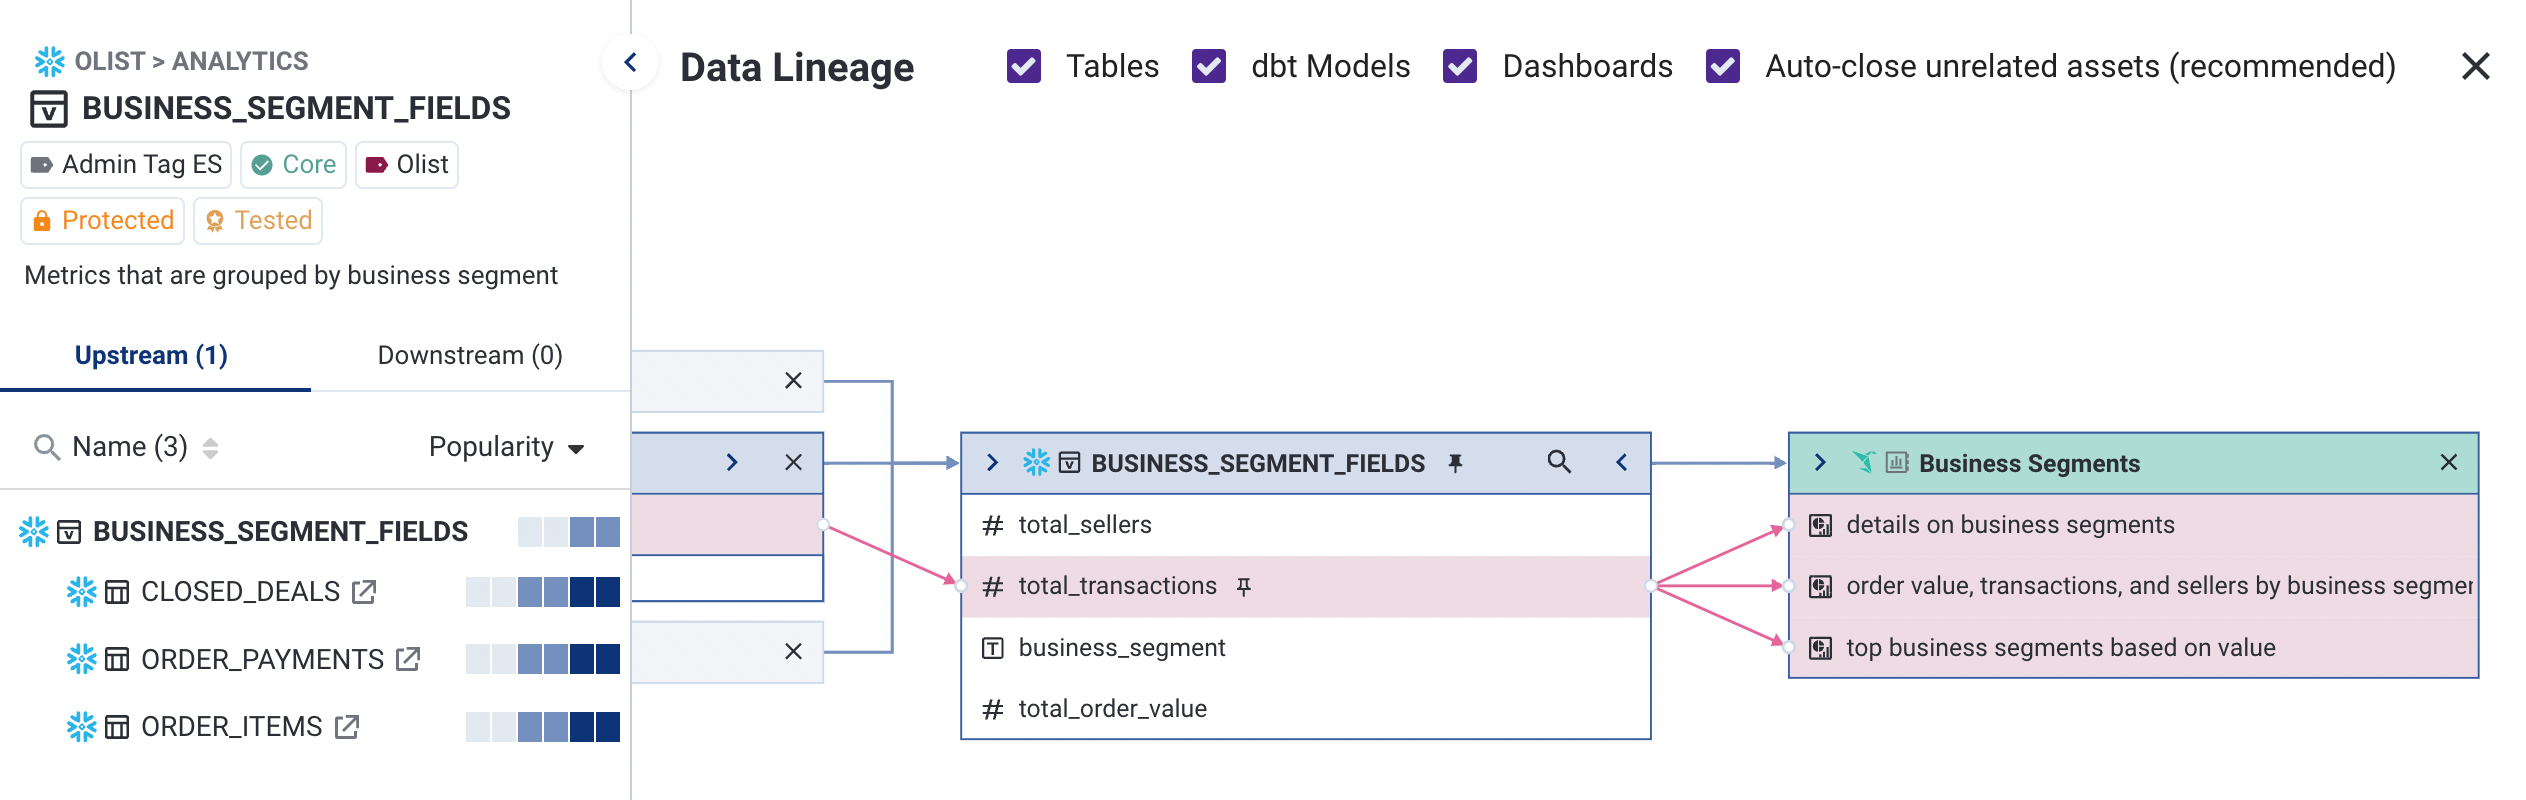Viewport: 2526px width, 800px height.
Task: Open the Popularity sort dropdown
Action: pyautogui.click(x=506, y=447)
